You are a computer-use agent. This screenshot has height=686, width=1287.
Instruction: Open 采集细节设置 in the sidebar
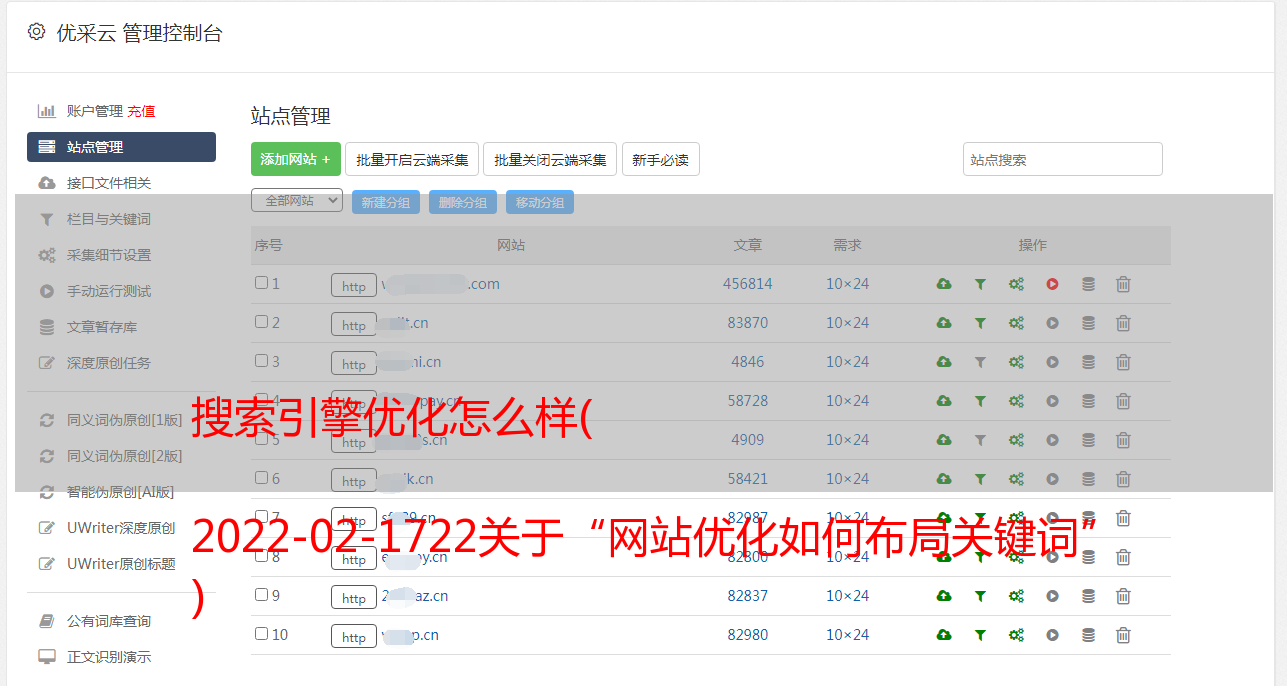coord(109,255)
